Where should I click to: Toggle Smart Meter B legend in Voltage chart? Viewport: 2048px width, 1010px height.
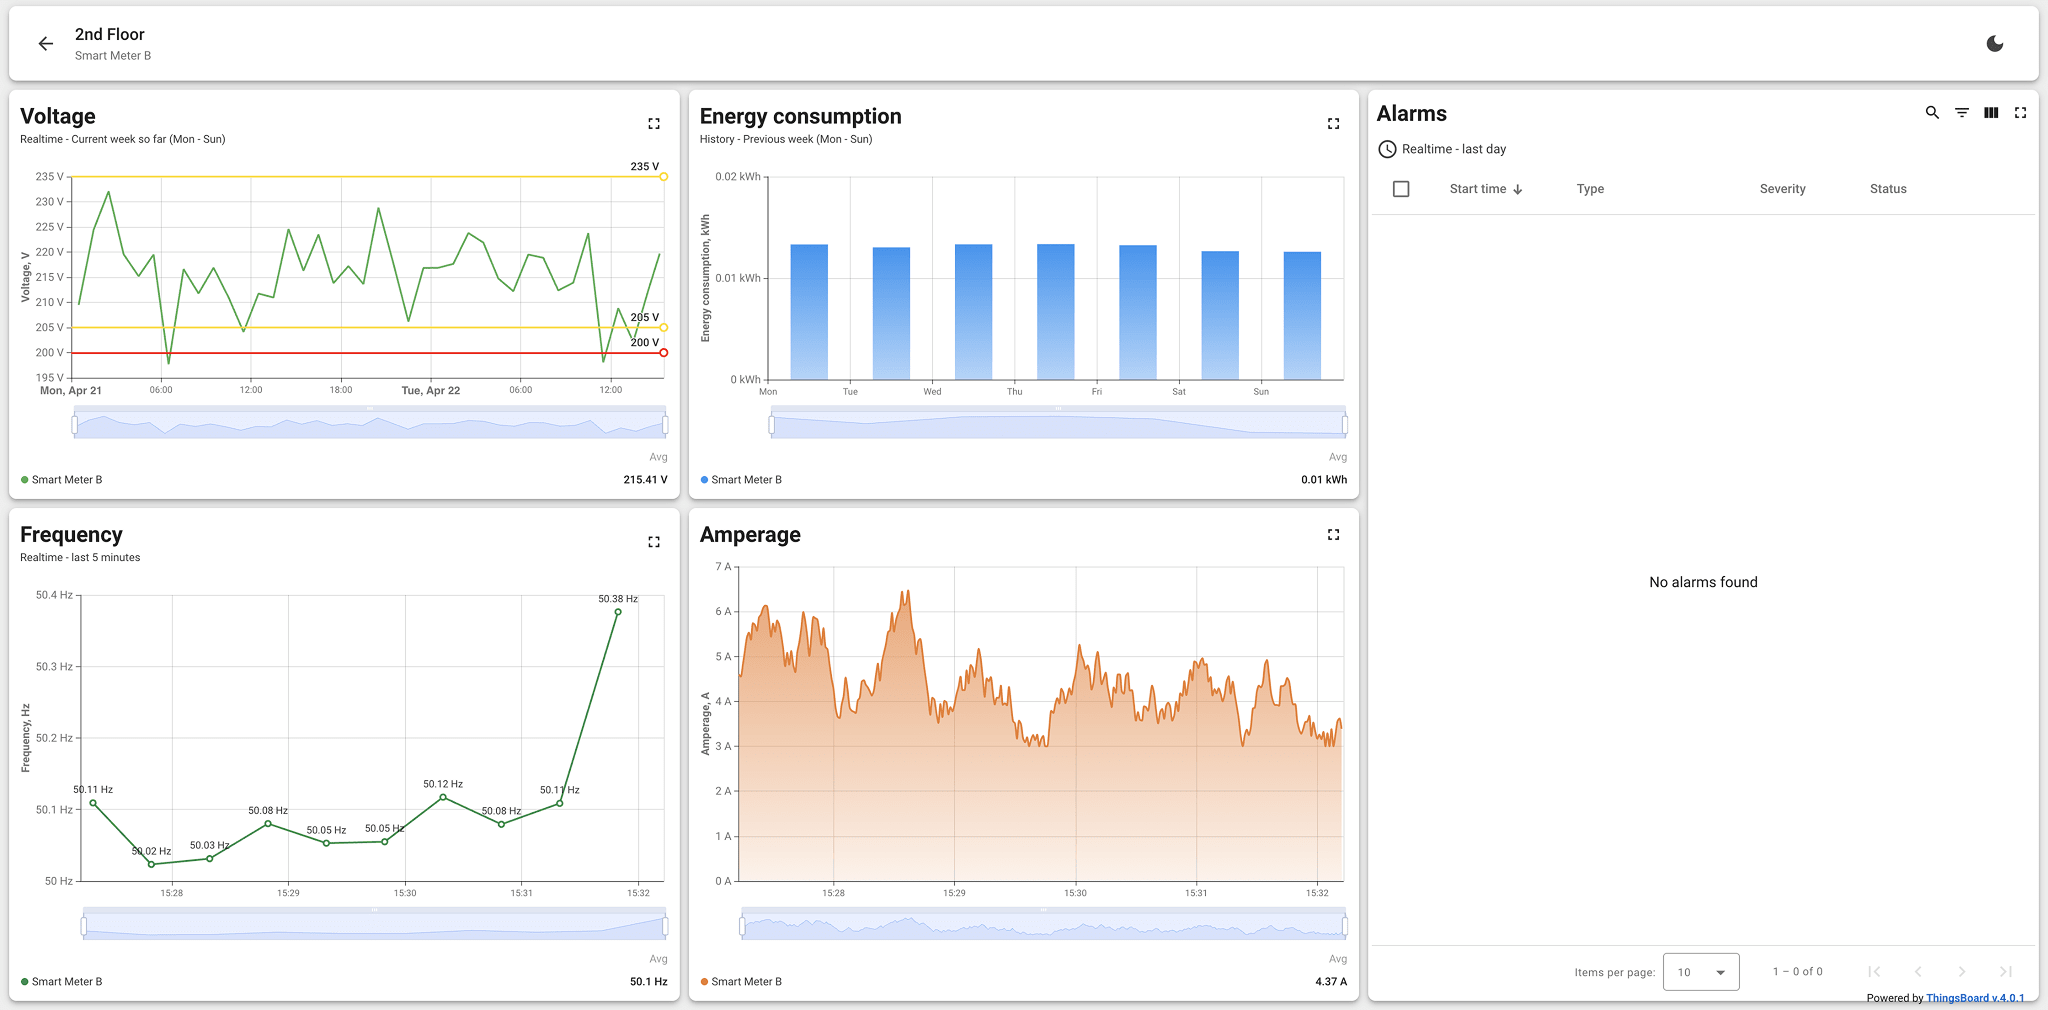click(66, 480)
